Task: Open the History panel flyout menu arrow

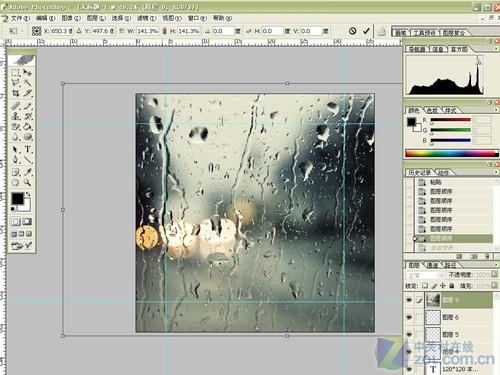Action: pyautogui.click(x=496, y=172)
